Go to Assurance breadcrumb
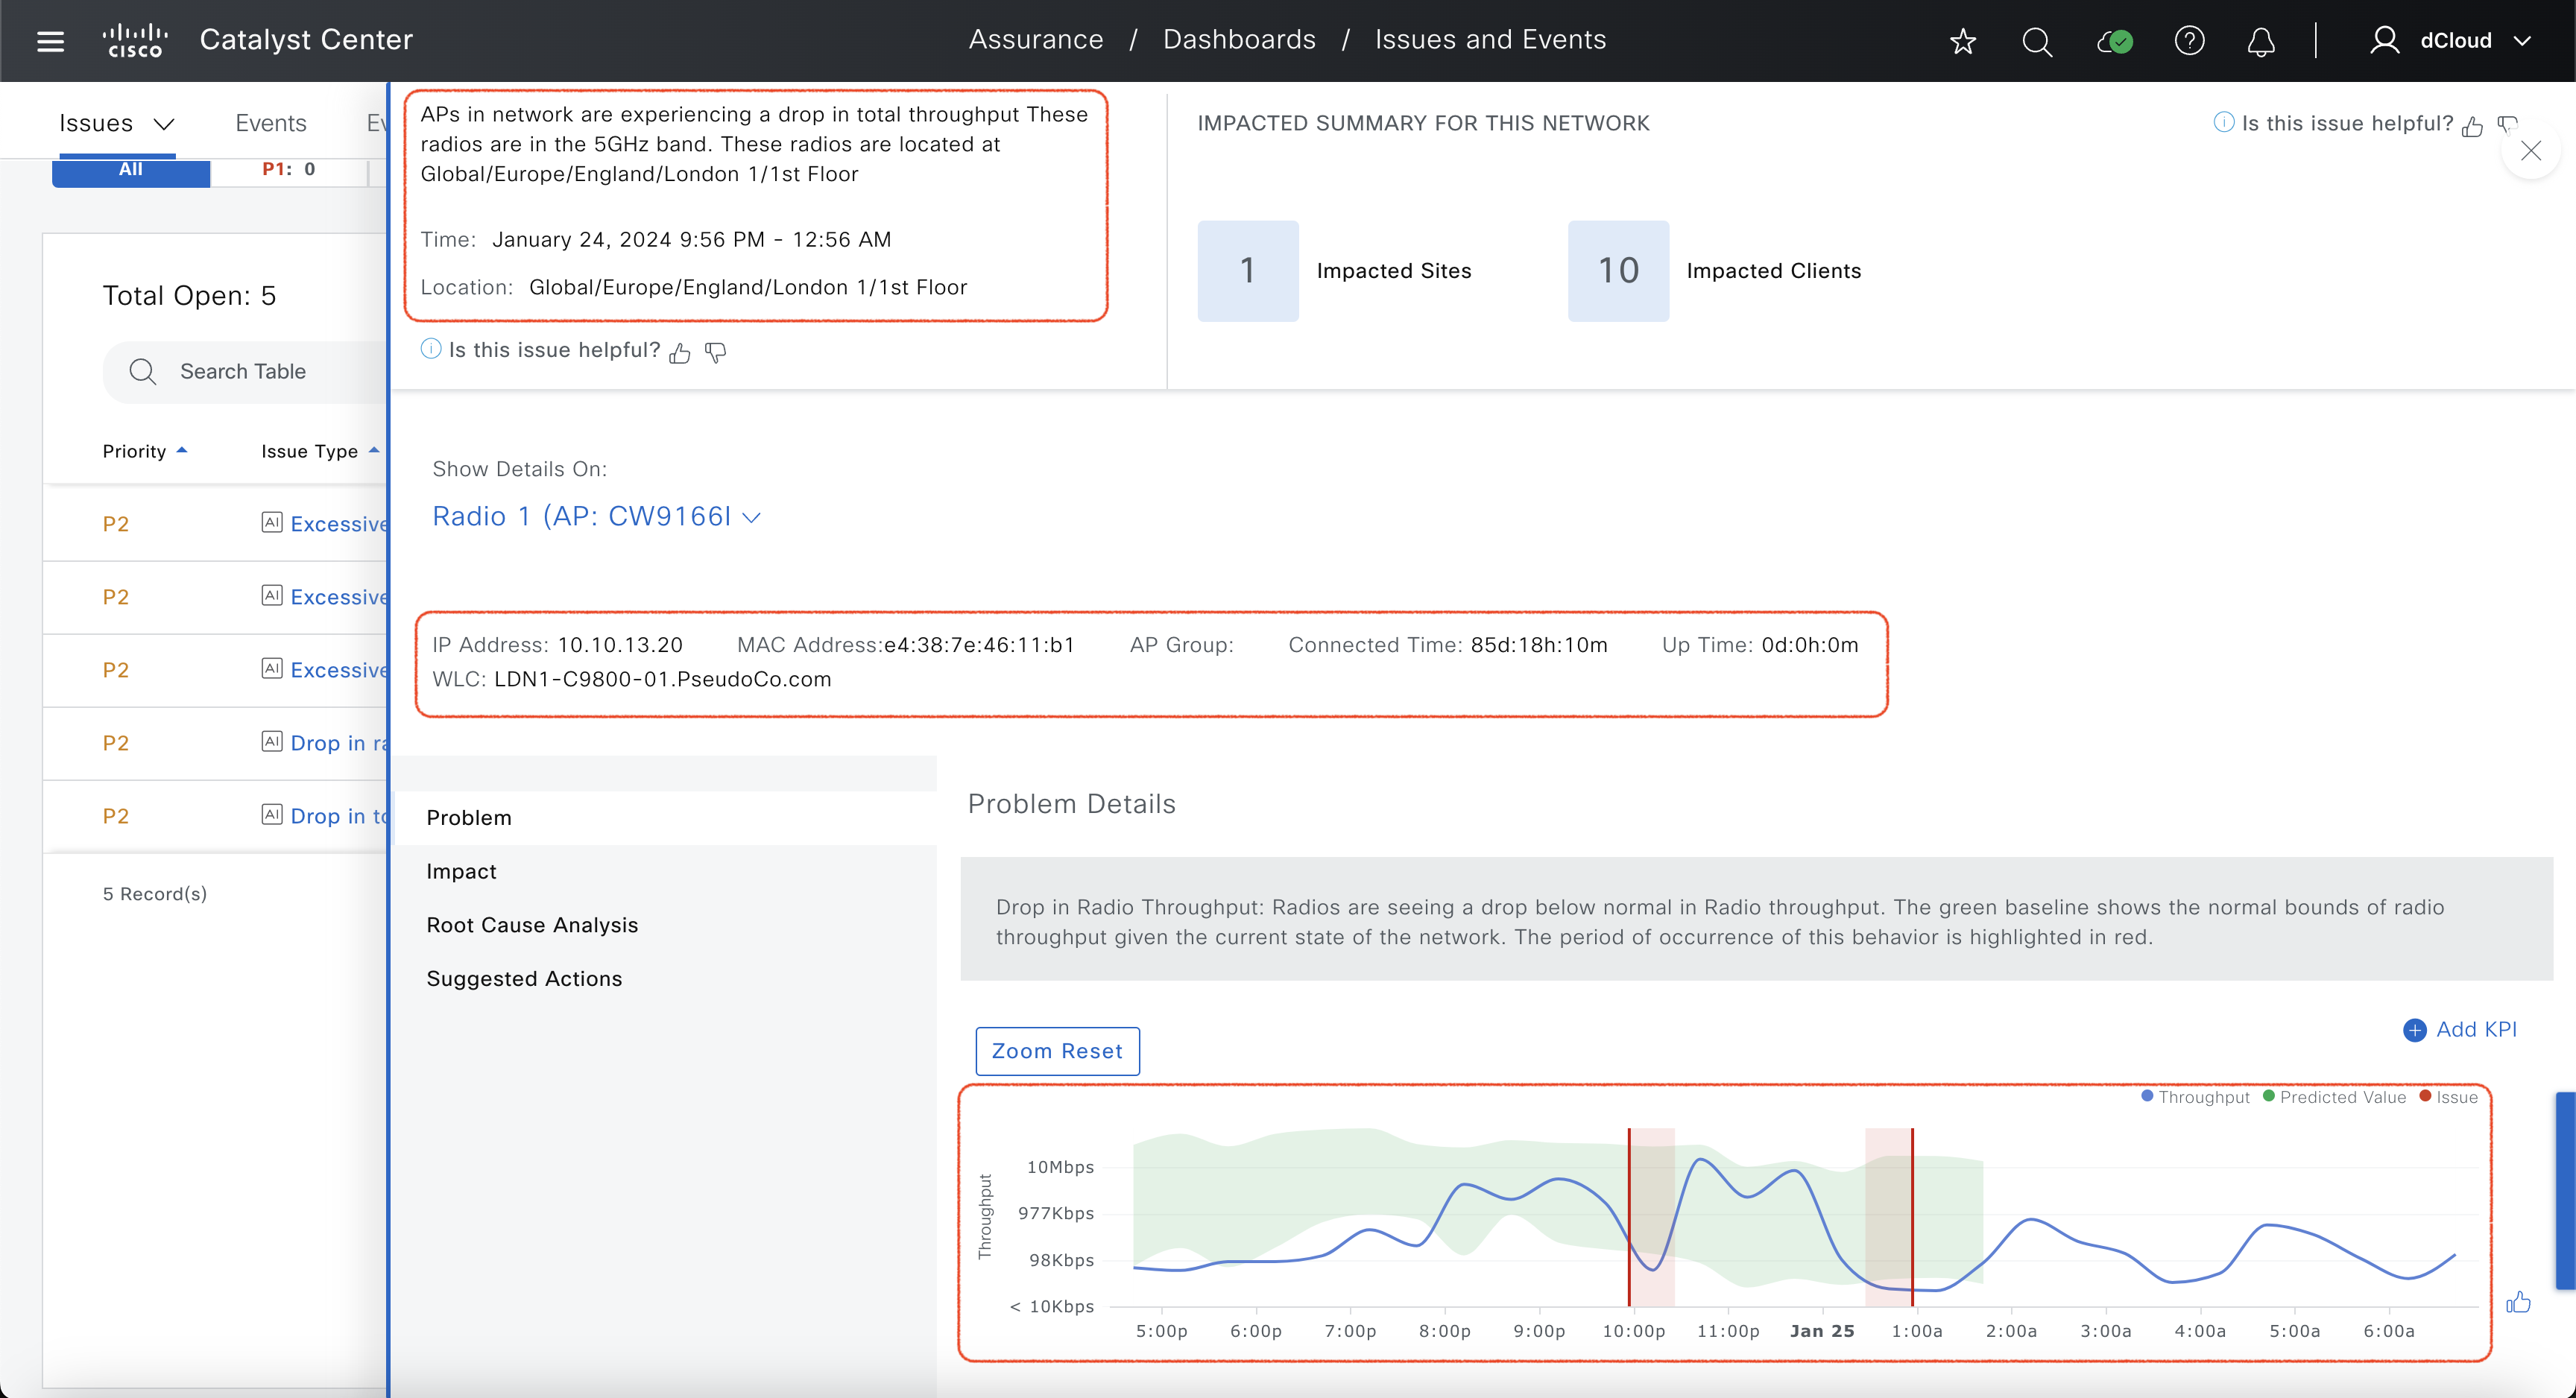Viewport: 2576px width, 1398px height. pyautogui.click(x=1036, y=40)
